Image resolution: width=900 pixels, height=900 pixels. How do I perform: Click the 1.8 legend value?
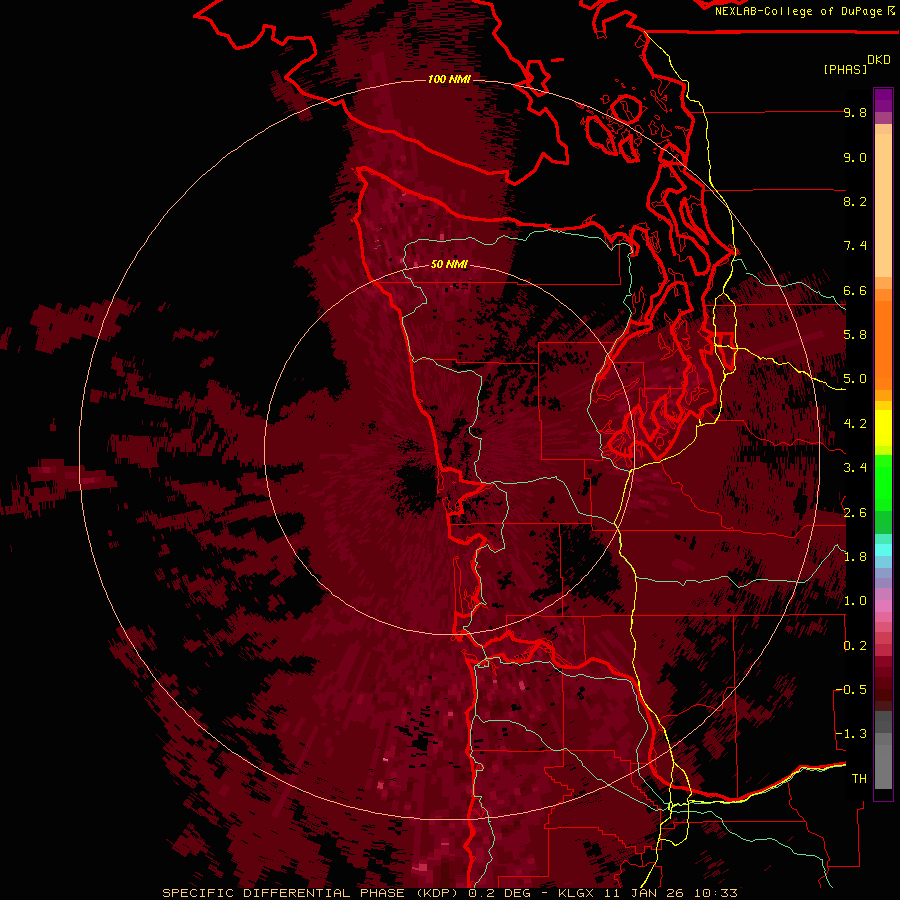tap(855, 557)
